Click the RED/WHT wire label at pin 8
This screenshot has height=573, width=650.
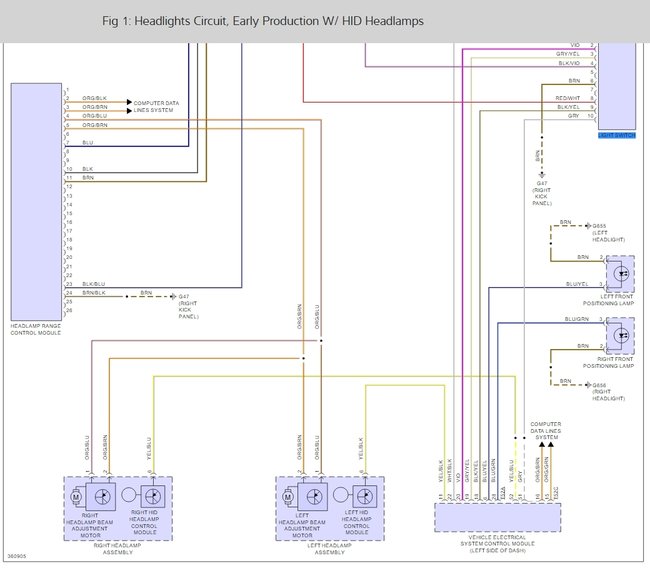pyautogui.click(x=568, y=98)
